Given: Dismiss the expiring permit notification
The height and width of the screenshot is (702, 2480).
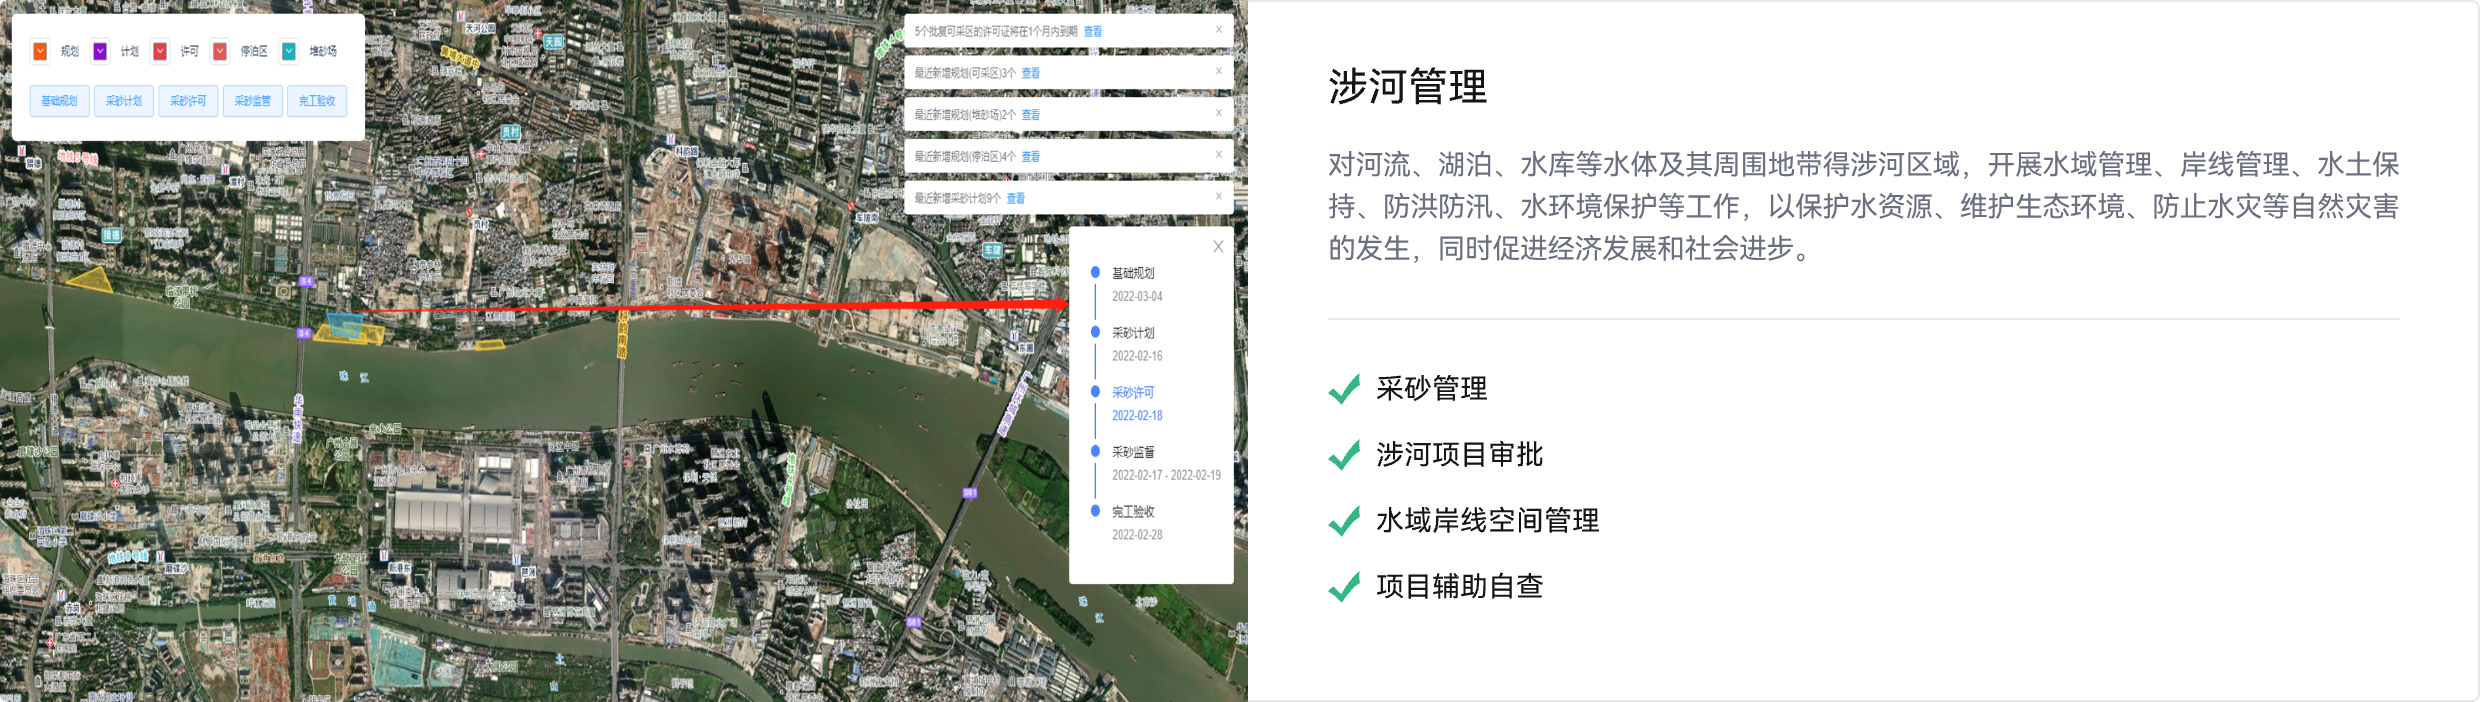Looking at the screenshot, I should click(1218, 30).
